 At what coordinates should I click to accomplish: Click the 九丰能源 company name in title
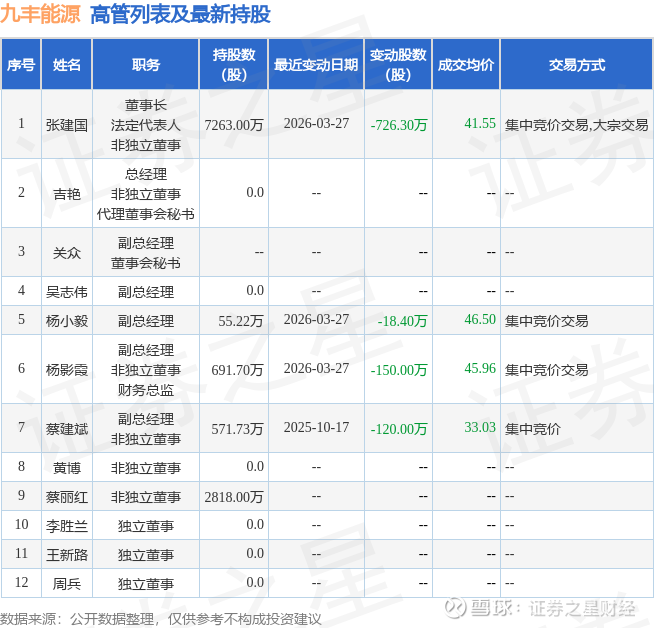tap(40, 14)
